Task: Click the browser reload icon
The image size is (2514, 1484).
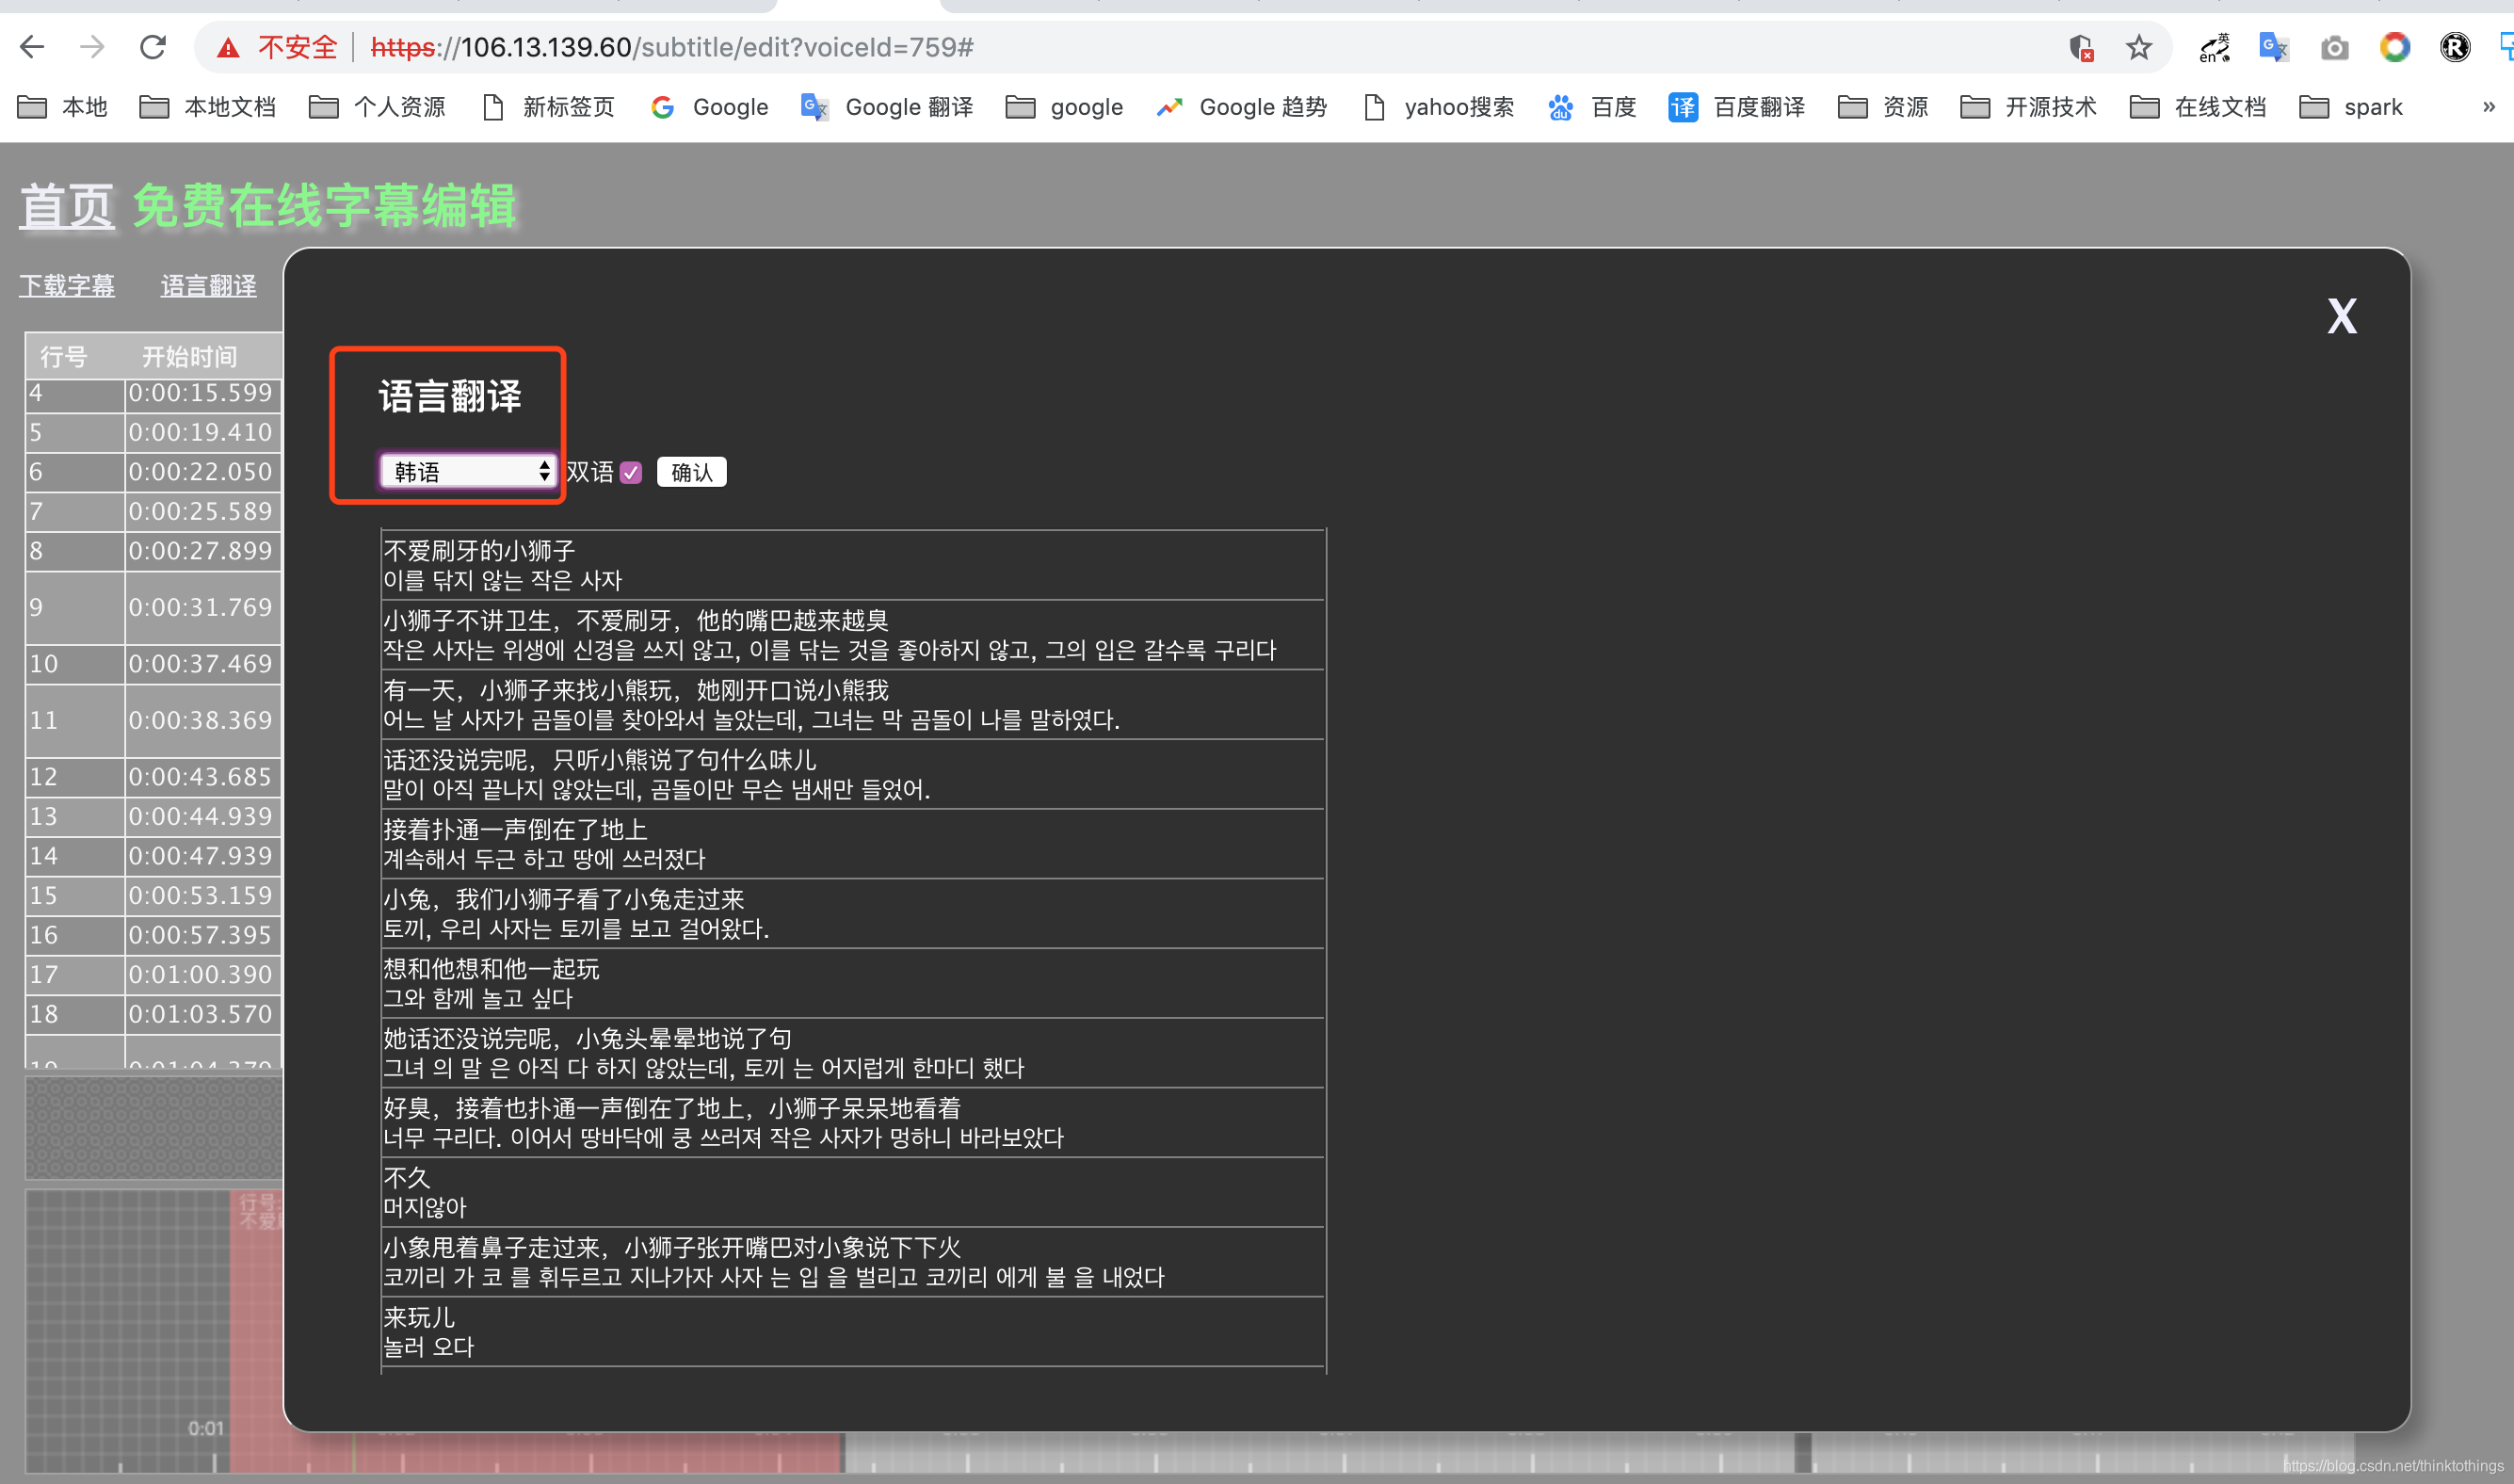Action: 153,47
